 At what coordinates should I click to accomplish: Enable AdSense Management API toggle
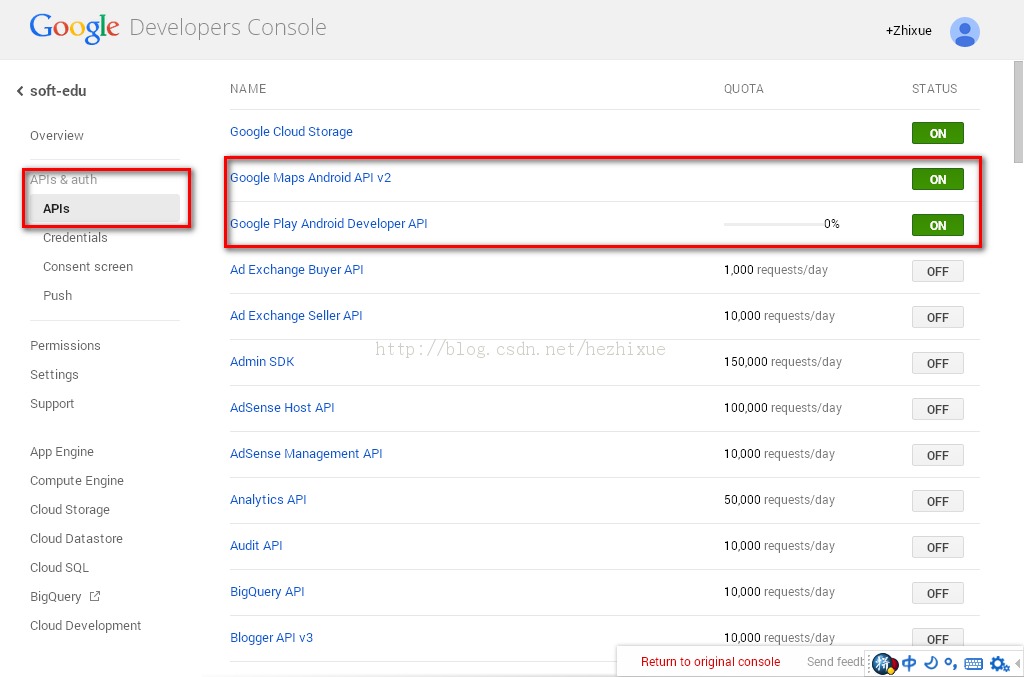coord(937,456)
